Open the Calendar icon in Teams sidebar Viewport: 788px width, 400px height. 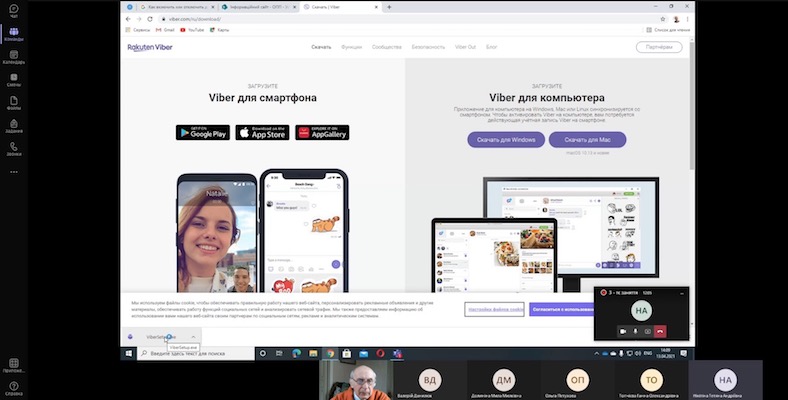tap(14, 57)
